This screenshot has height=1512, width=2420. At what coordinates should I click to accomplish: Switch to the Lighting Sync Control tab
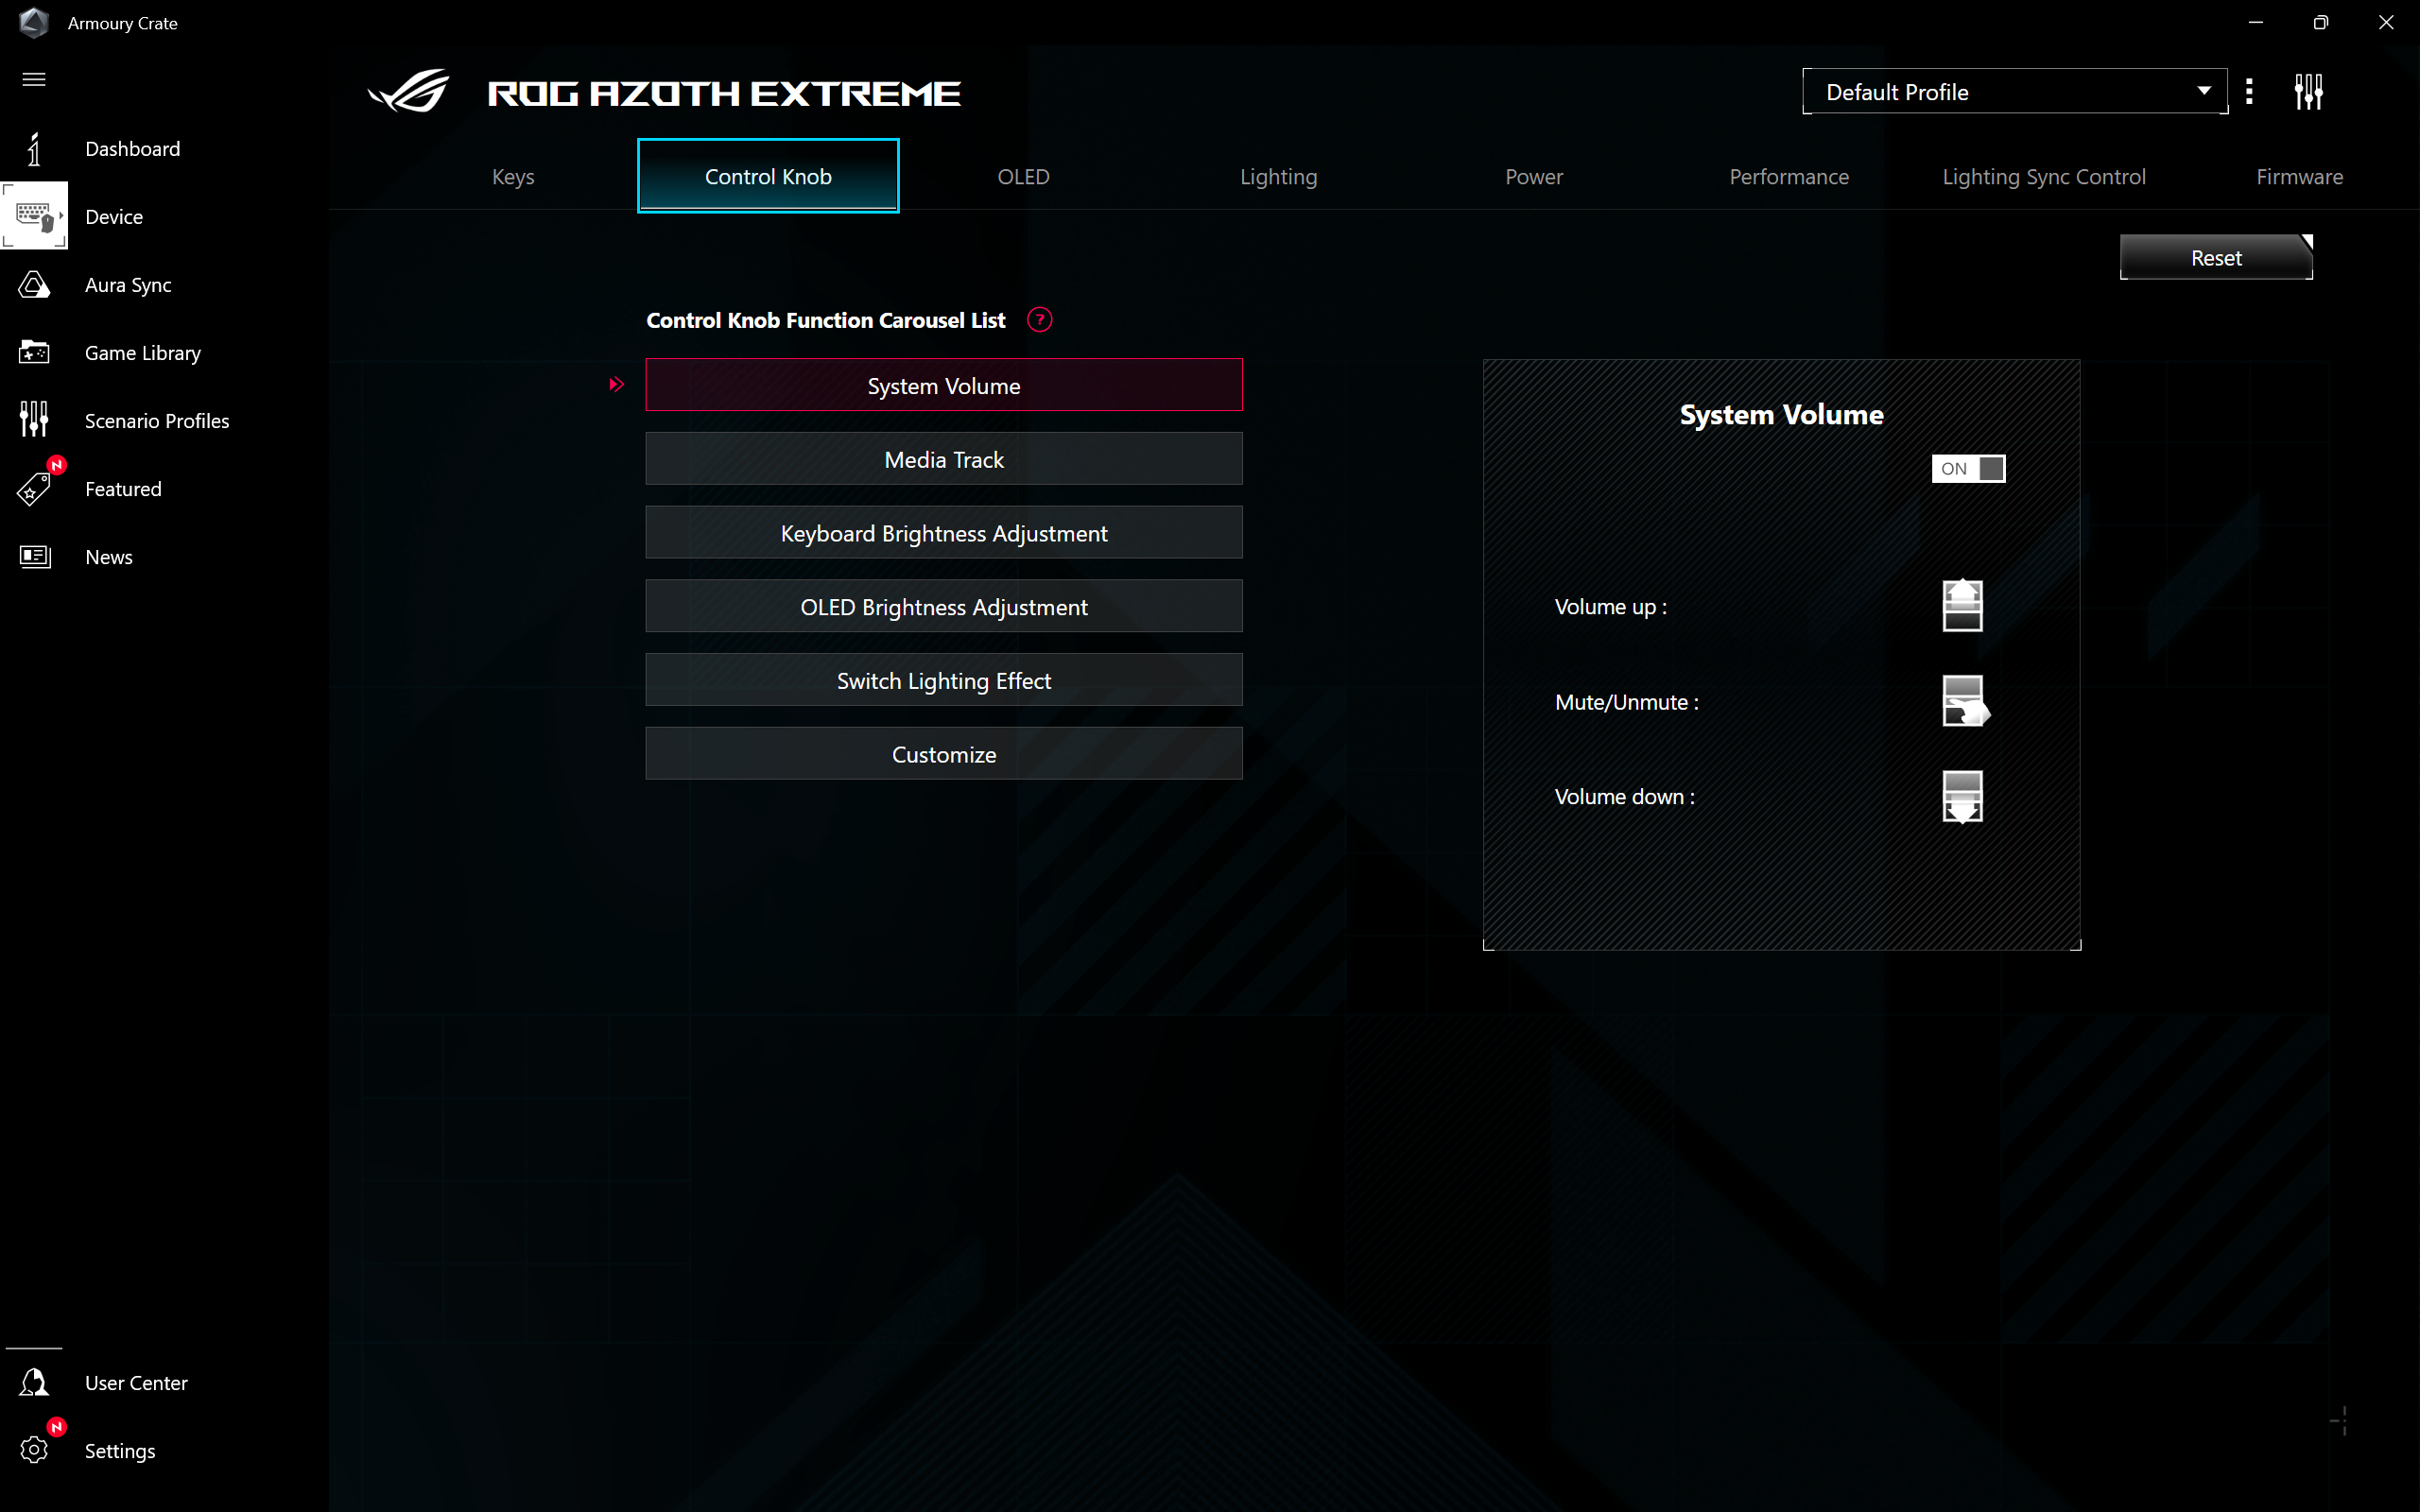click(x=2043, y=177)
